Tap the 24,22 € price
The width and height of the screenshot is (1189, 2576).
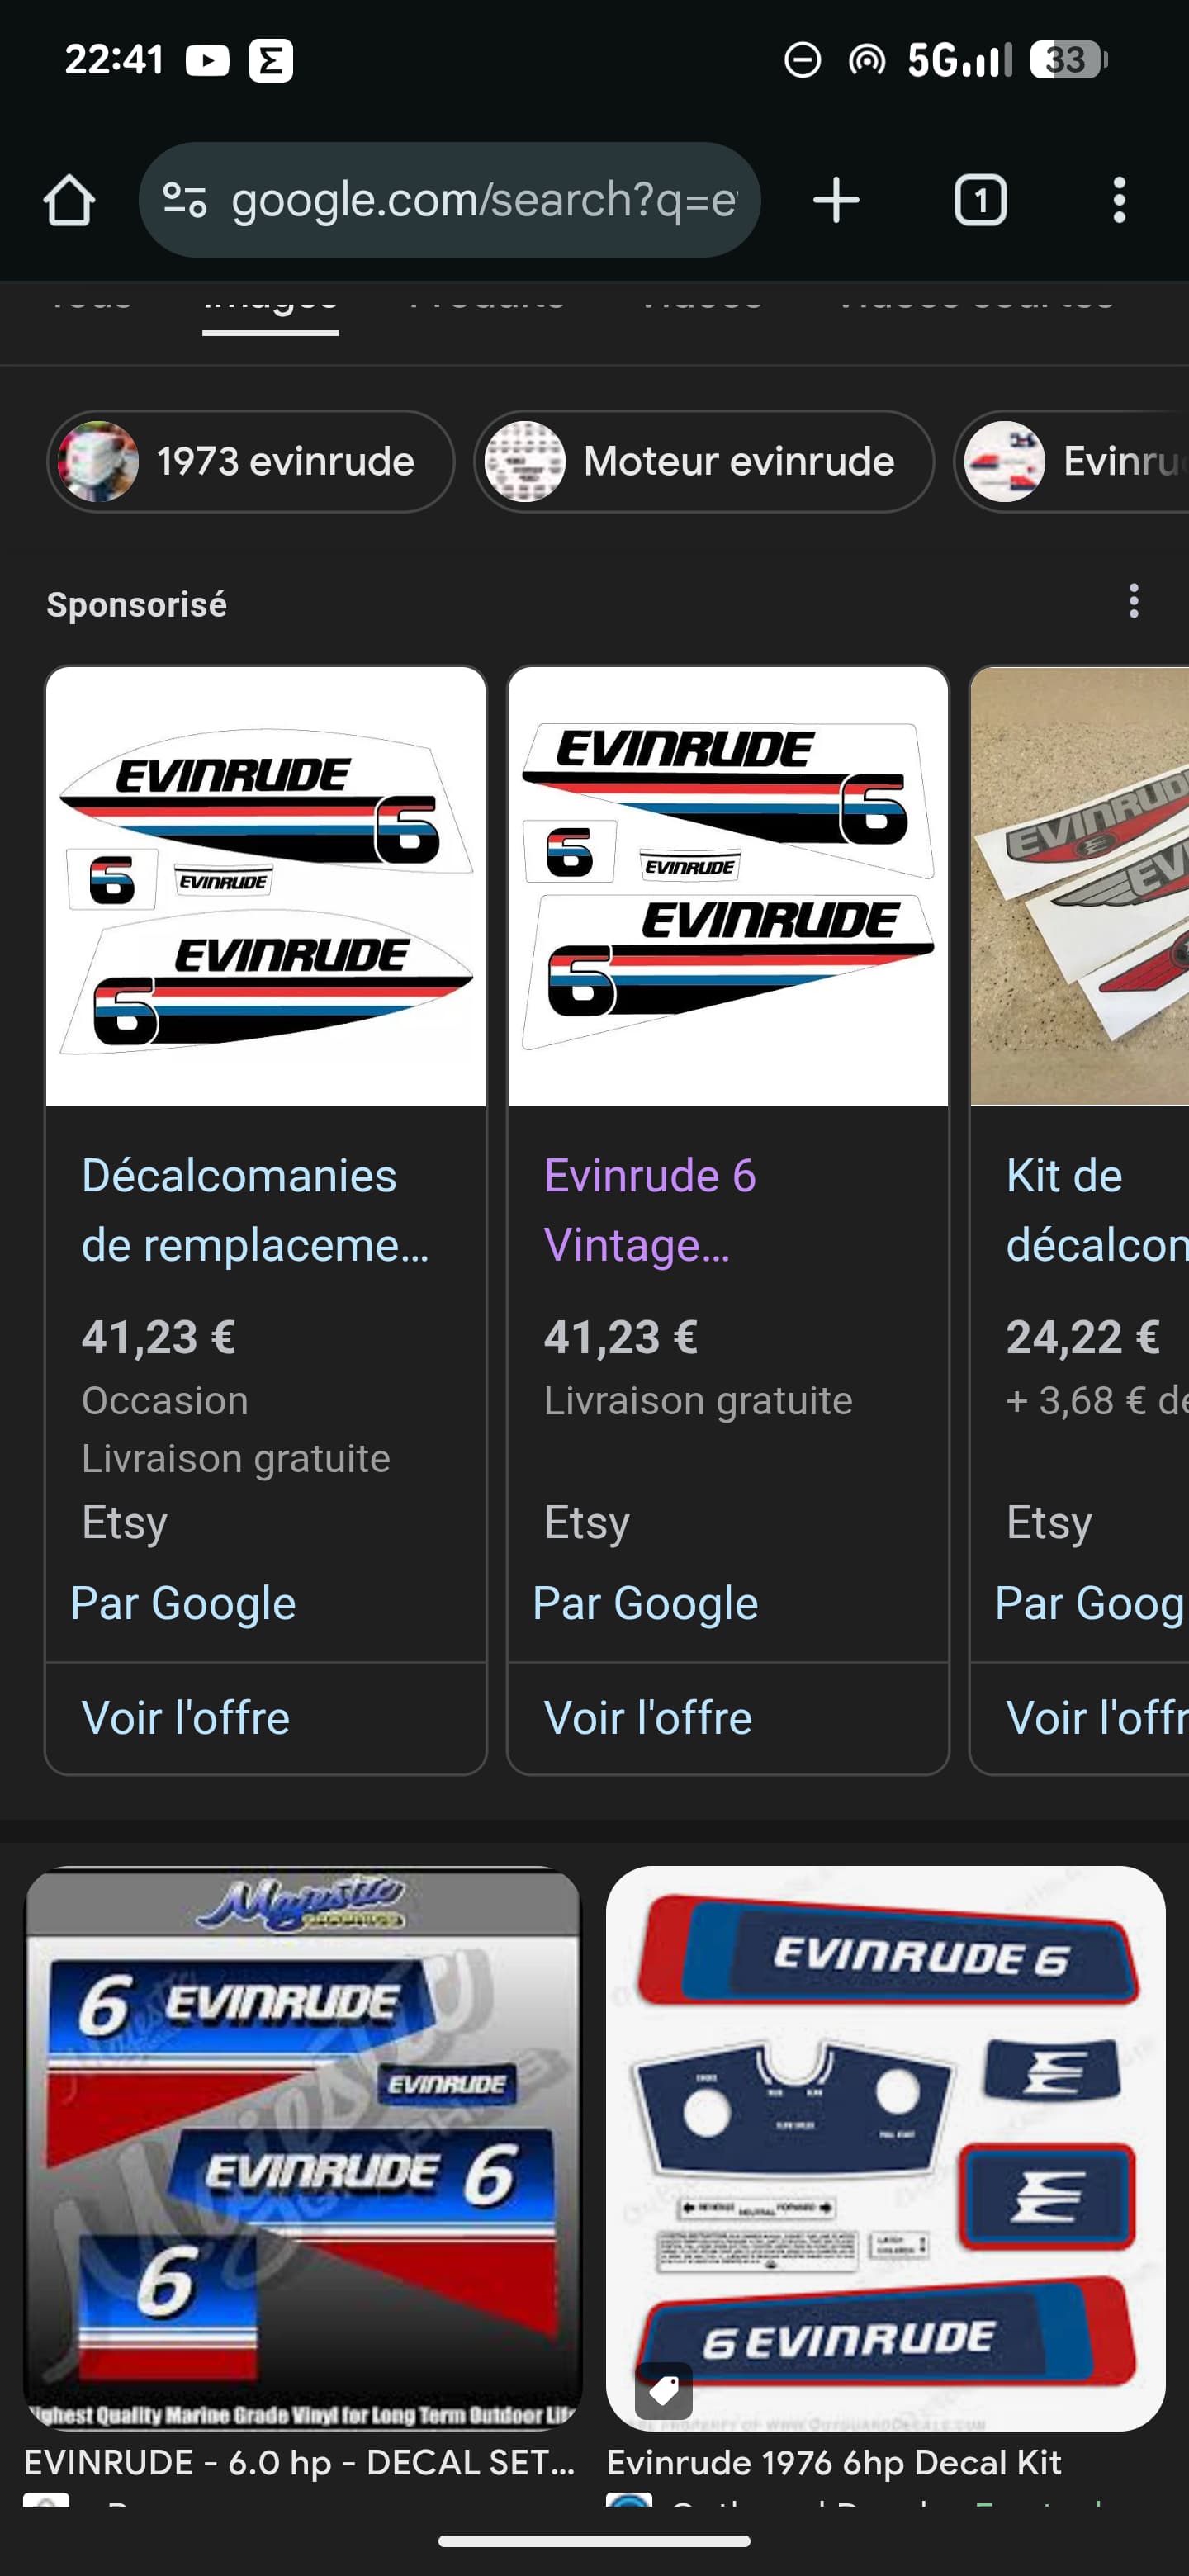tap(1083, 1337)
